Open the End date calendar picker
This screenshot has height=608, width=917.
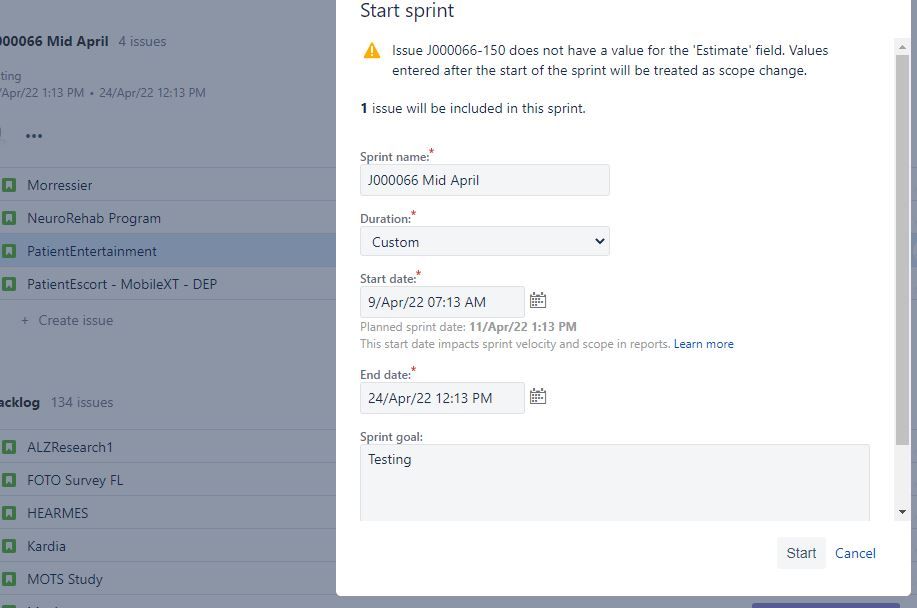[537, 396]
